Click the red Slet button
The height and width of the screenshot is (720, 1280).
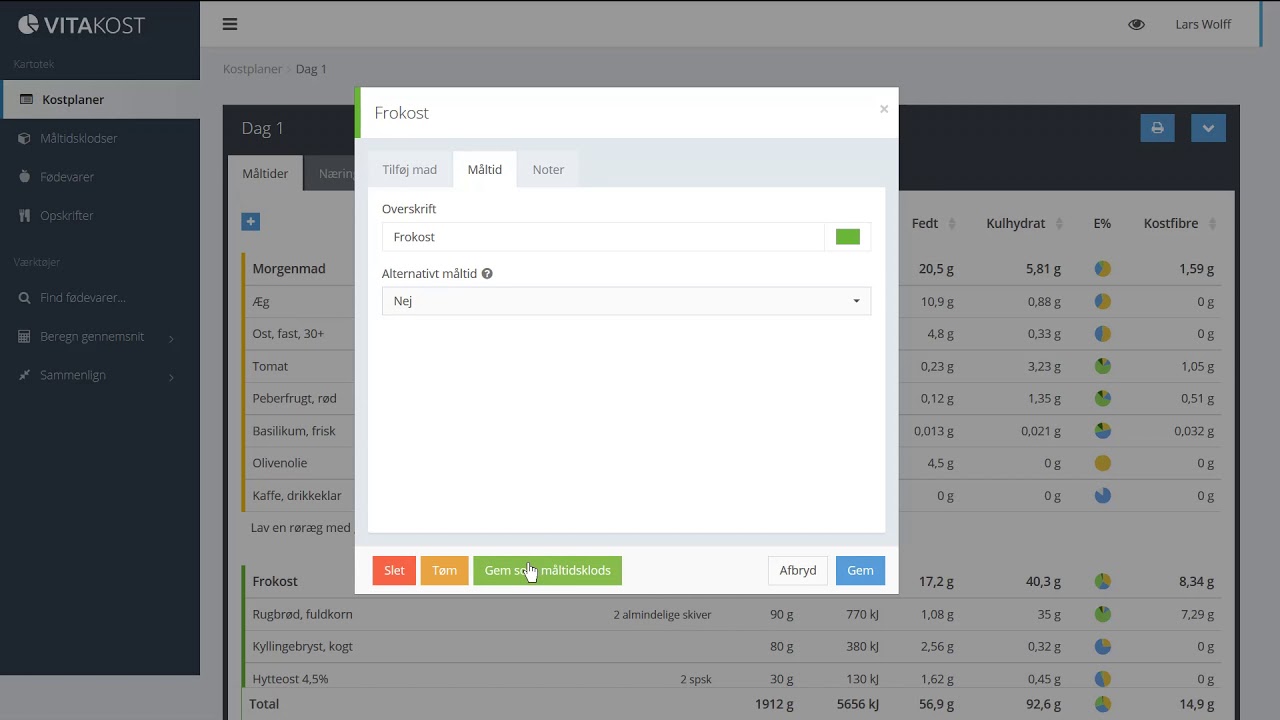pyautogui.click(x=394, y=571)
